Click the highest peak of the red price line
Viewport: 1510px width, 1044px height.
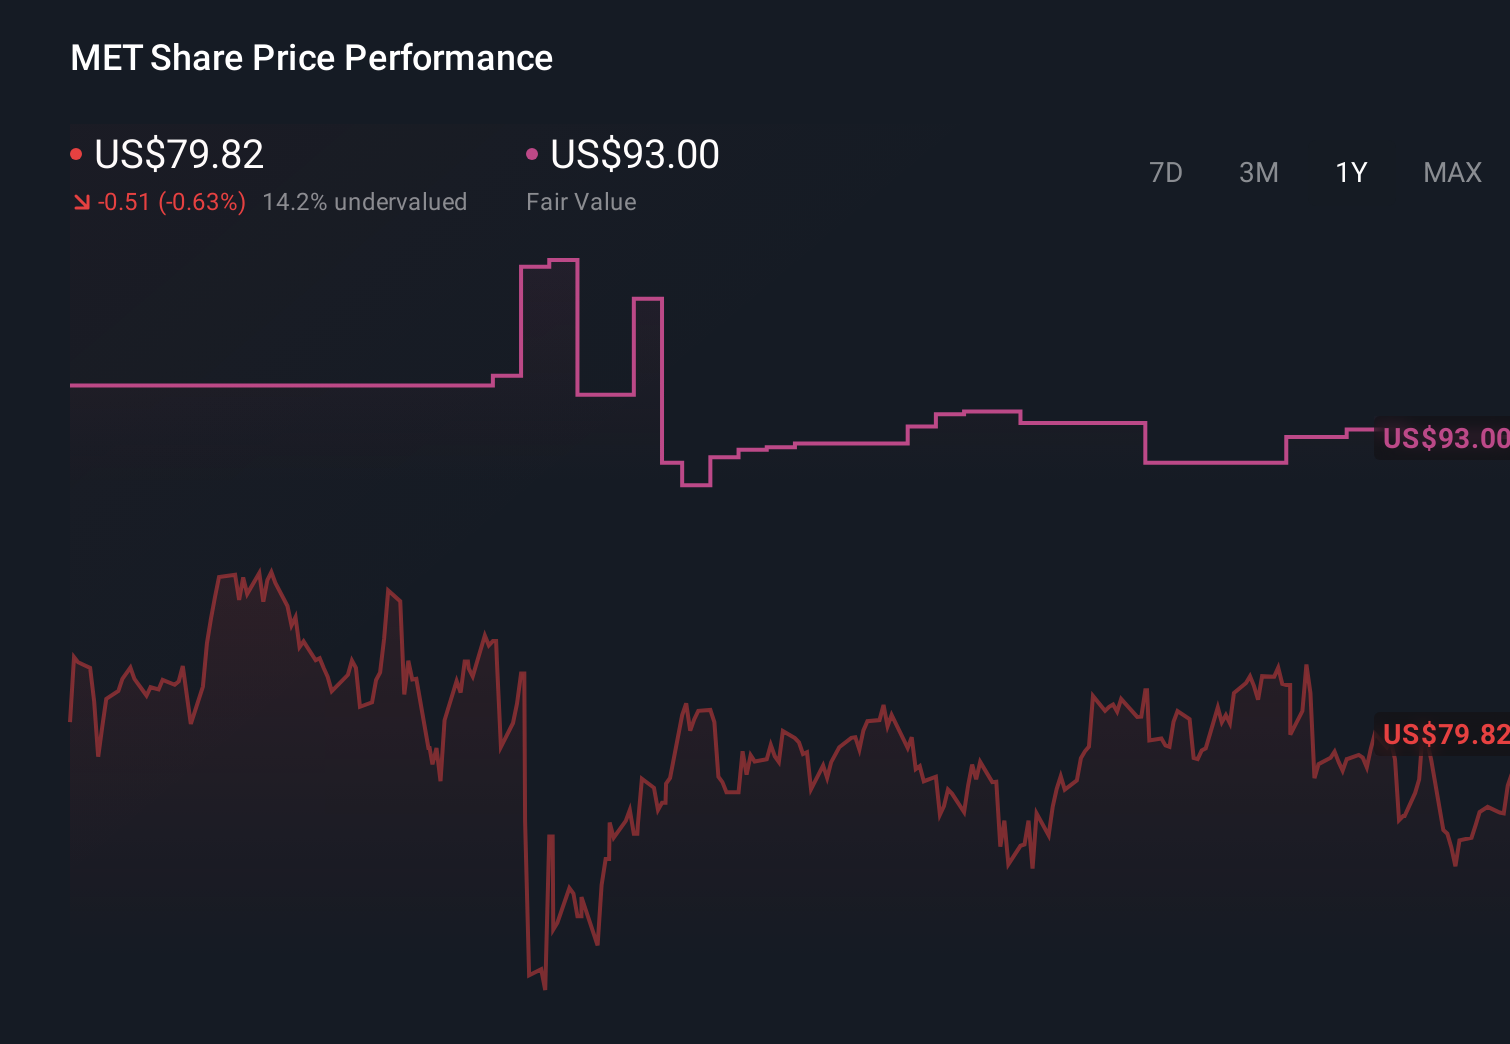tap(270, 572)
